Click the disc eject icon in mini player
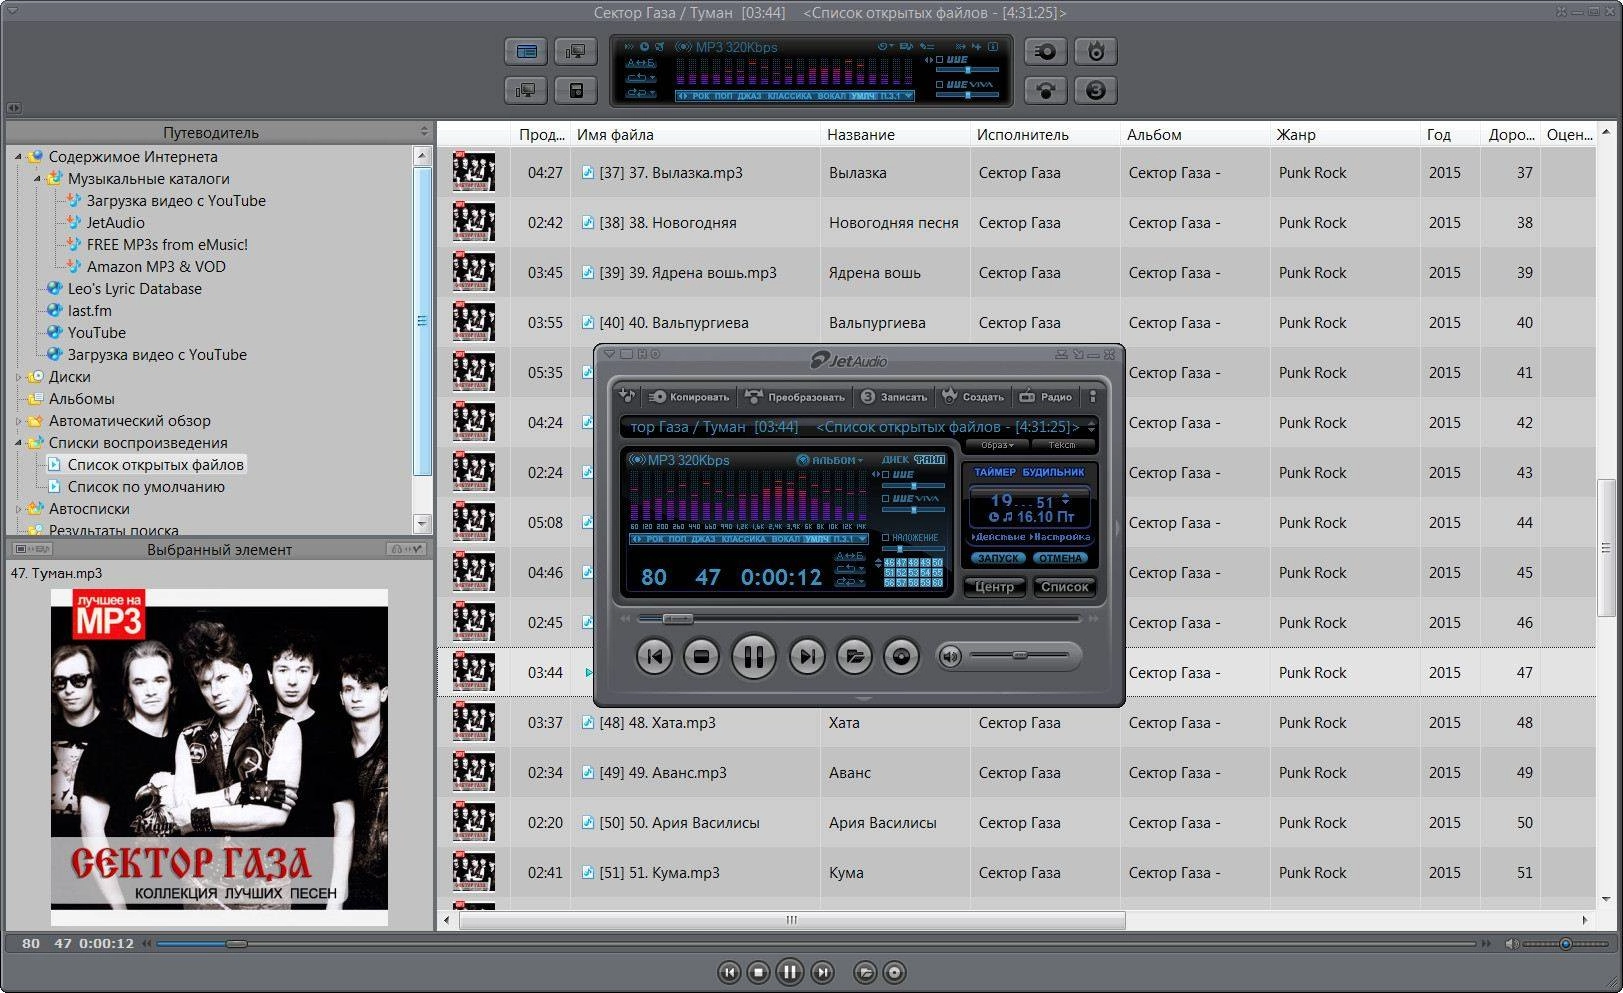The height and width of the screenshot is (993, 1623). tap(901, 657)
